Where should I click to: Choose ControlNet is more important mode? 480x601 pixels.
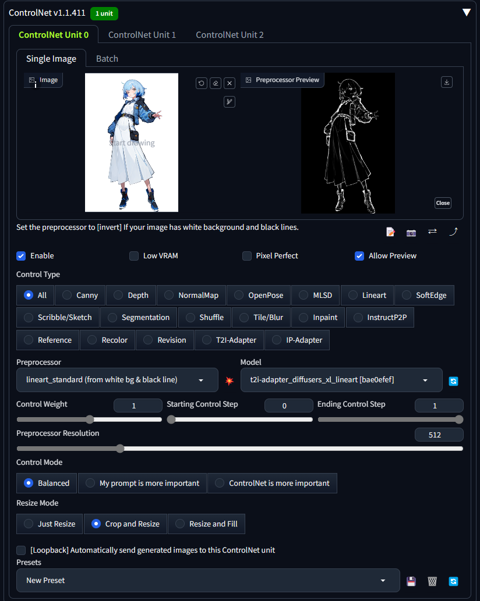272,483
